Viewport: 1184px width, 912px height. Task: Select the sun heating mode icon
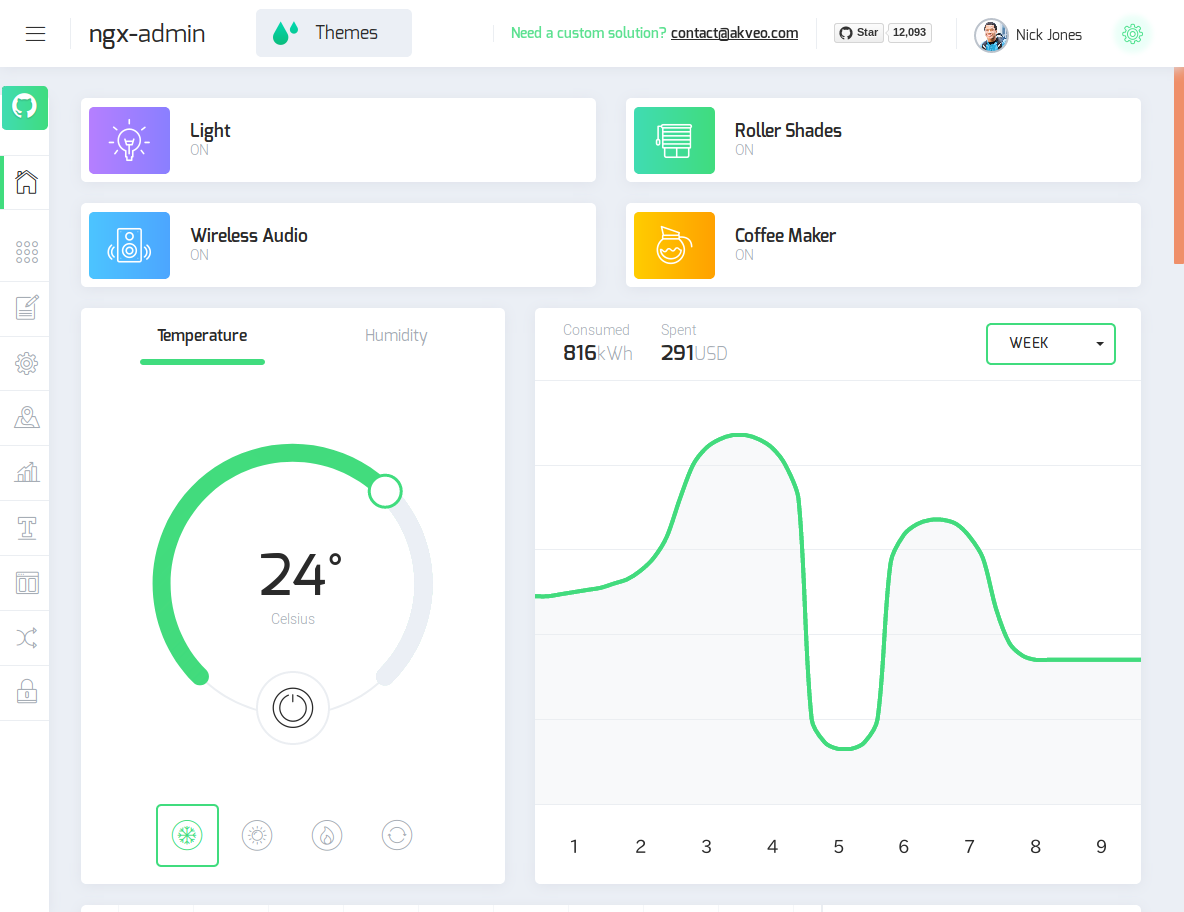pos(257,835)
